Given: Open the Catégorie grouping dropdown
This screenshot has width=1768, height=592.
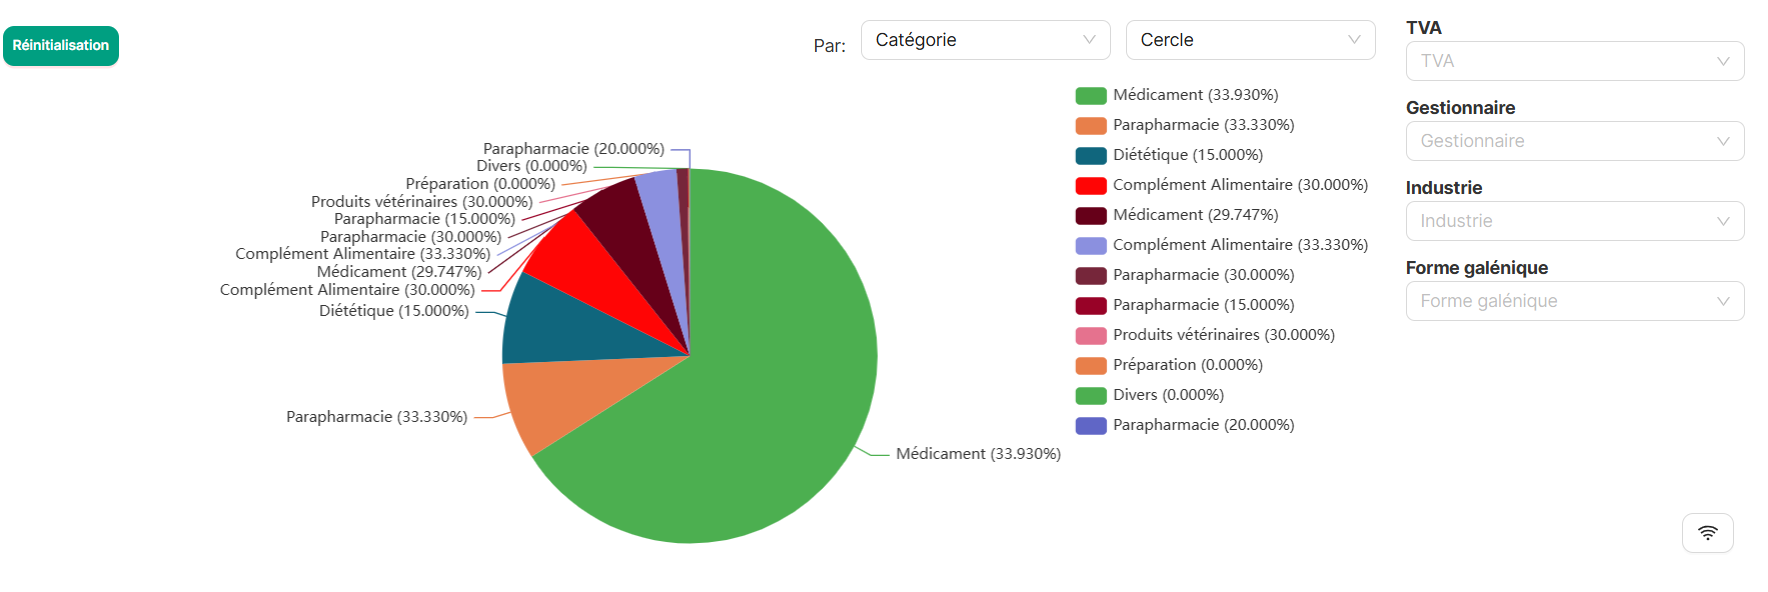Looking at the screenshot, I should pyautogui.click(x=985, y=40).
